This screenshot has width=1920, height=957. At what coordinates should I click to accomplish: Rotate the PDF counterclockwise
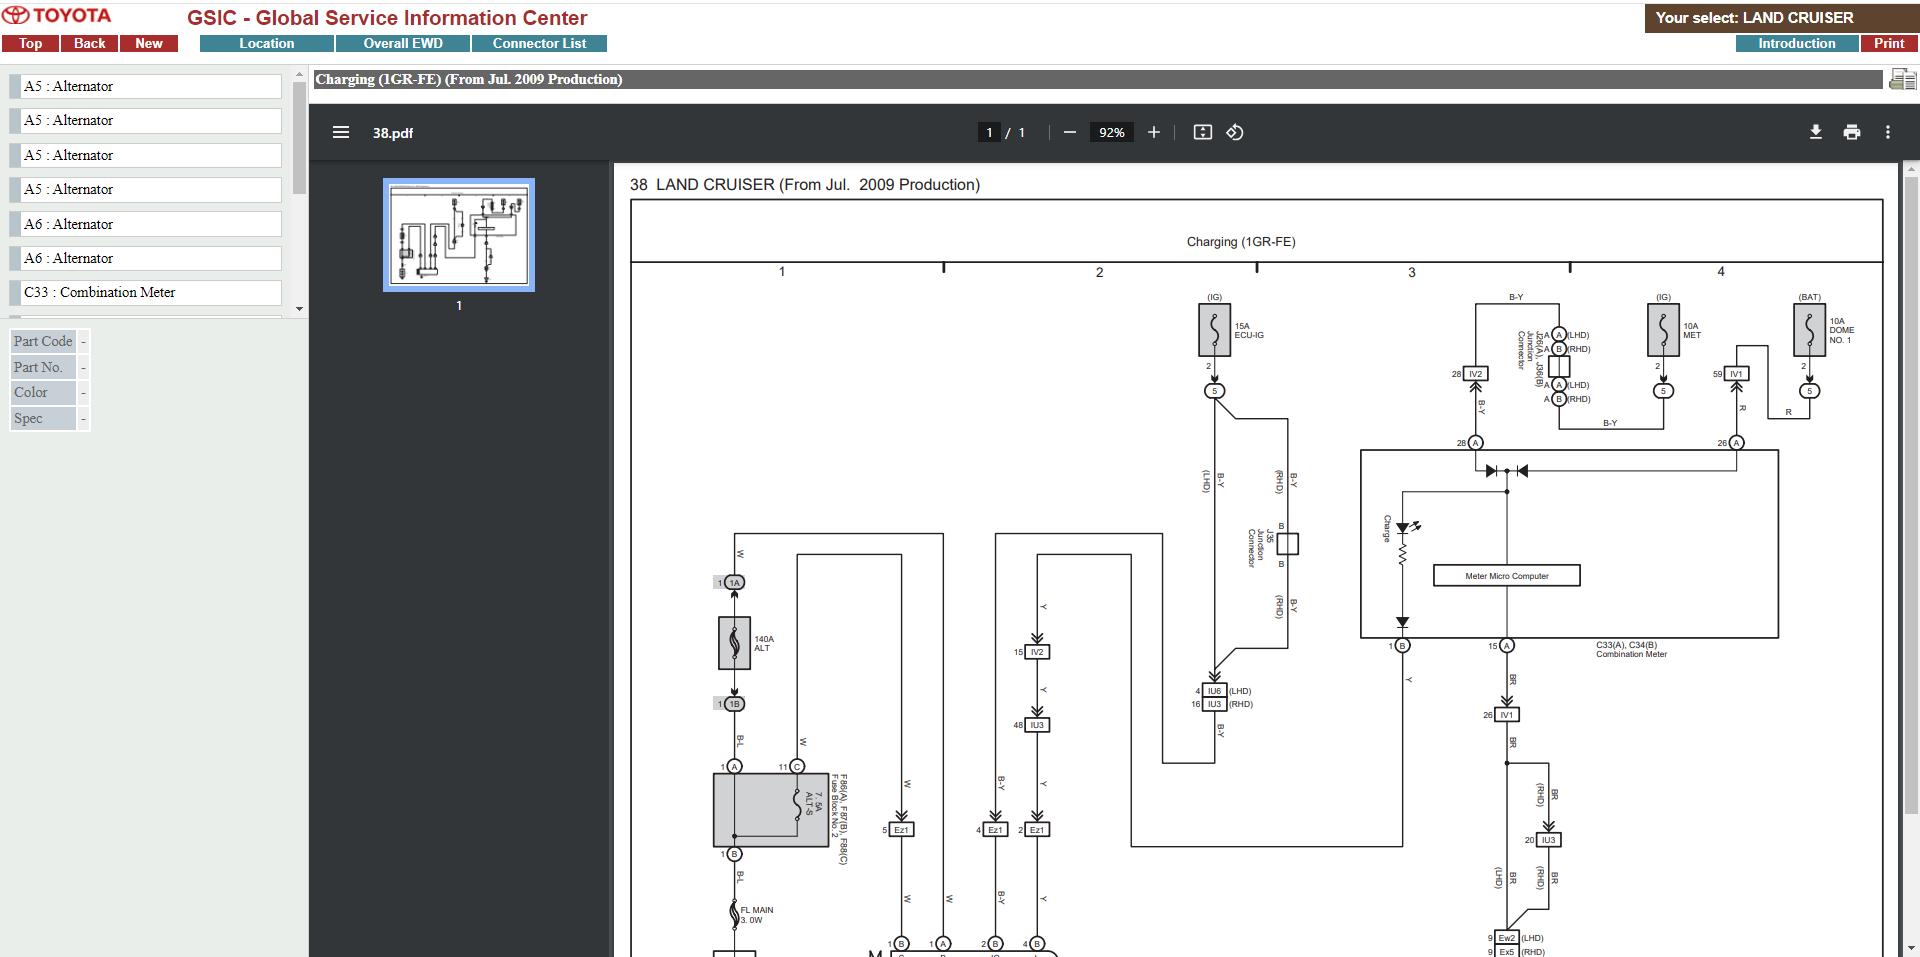tap(1235, 132)
